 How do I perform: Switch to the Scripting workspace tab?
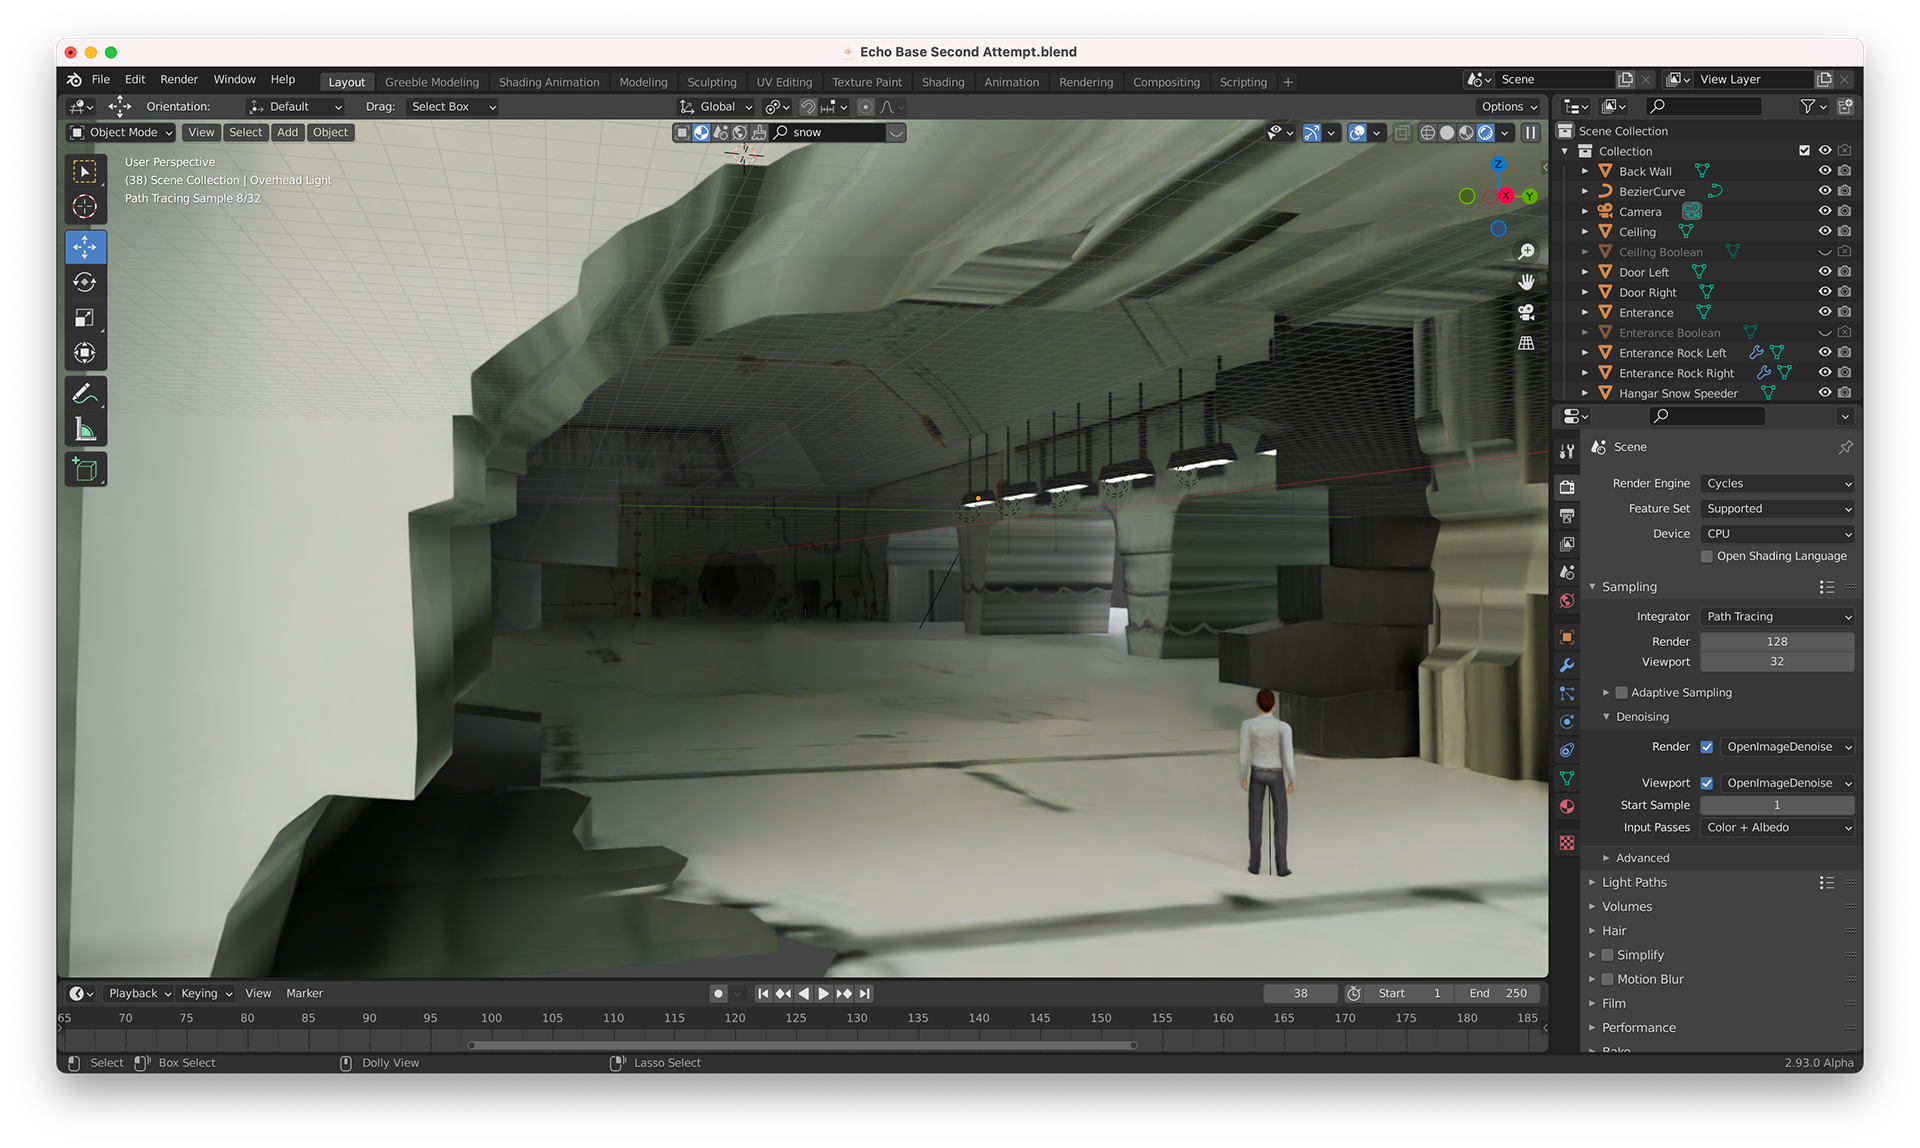pos(1243,82)
